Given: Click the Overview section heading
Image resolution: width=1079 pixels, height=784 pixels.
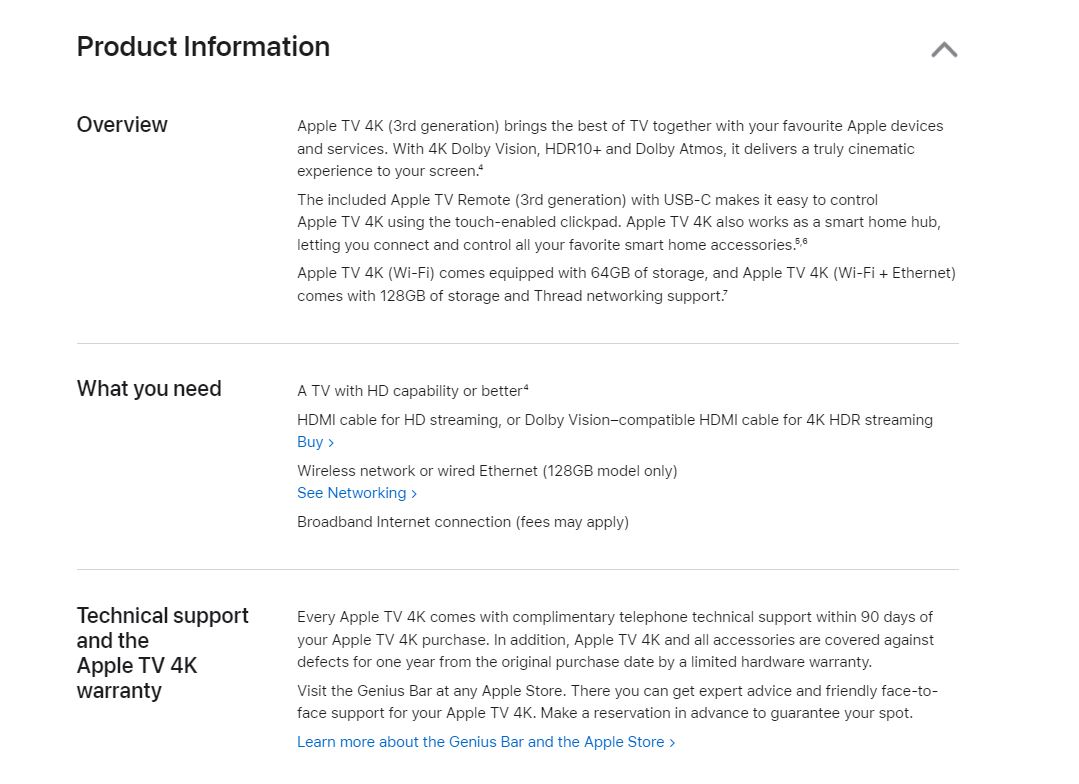Looking at the screenshot, I should 122,125.
